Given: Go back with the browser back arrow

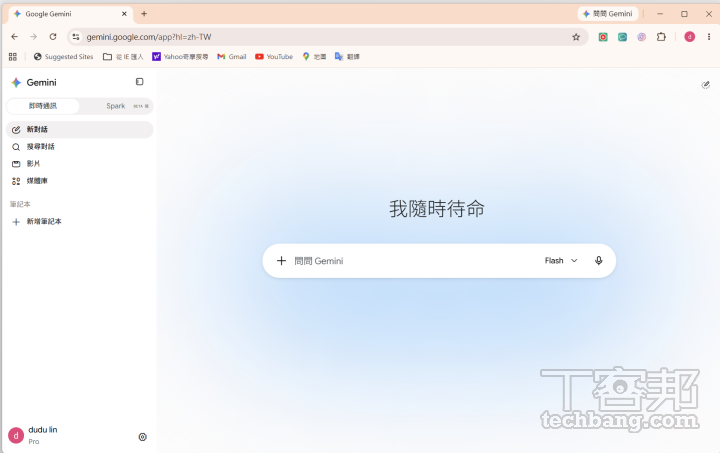Looking at the screenshot, I should click(x=14, y=37).
